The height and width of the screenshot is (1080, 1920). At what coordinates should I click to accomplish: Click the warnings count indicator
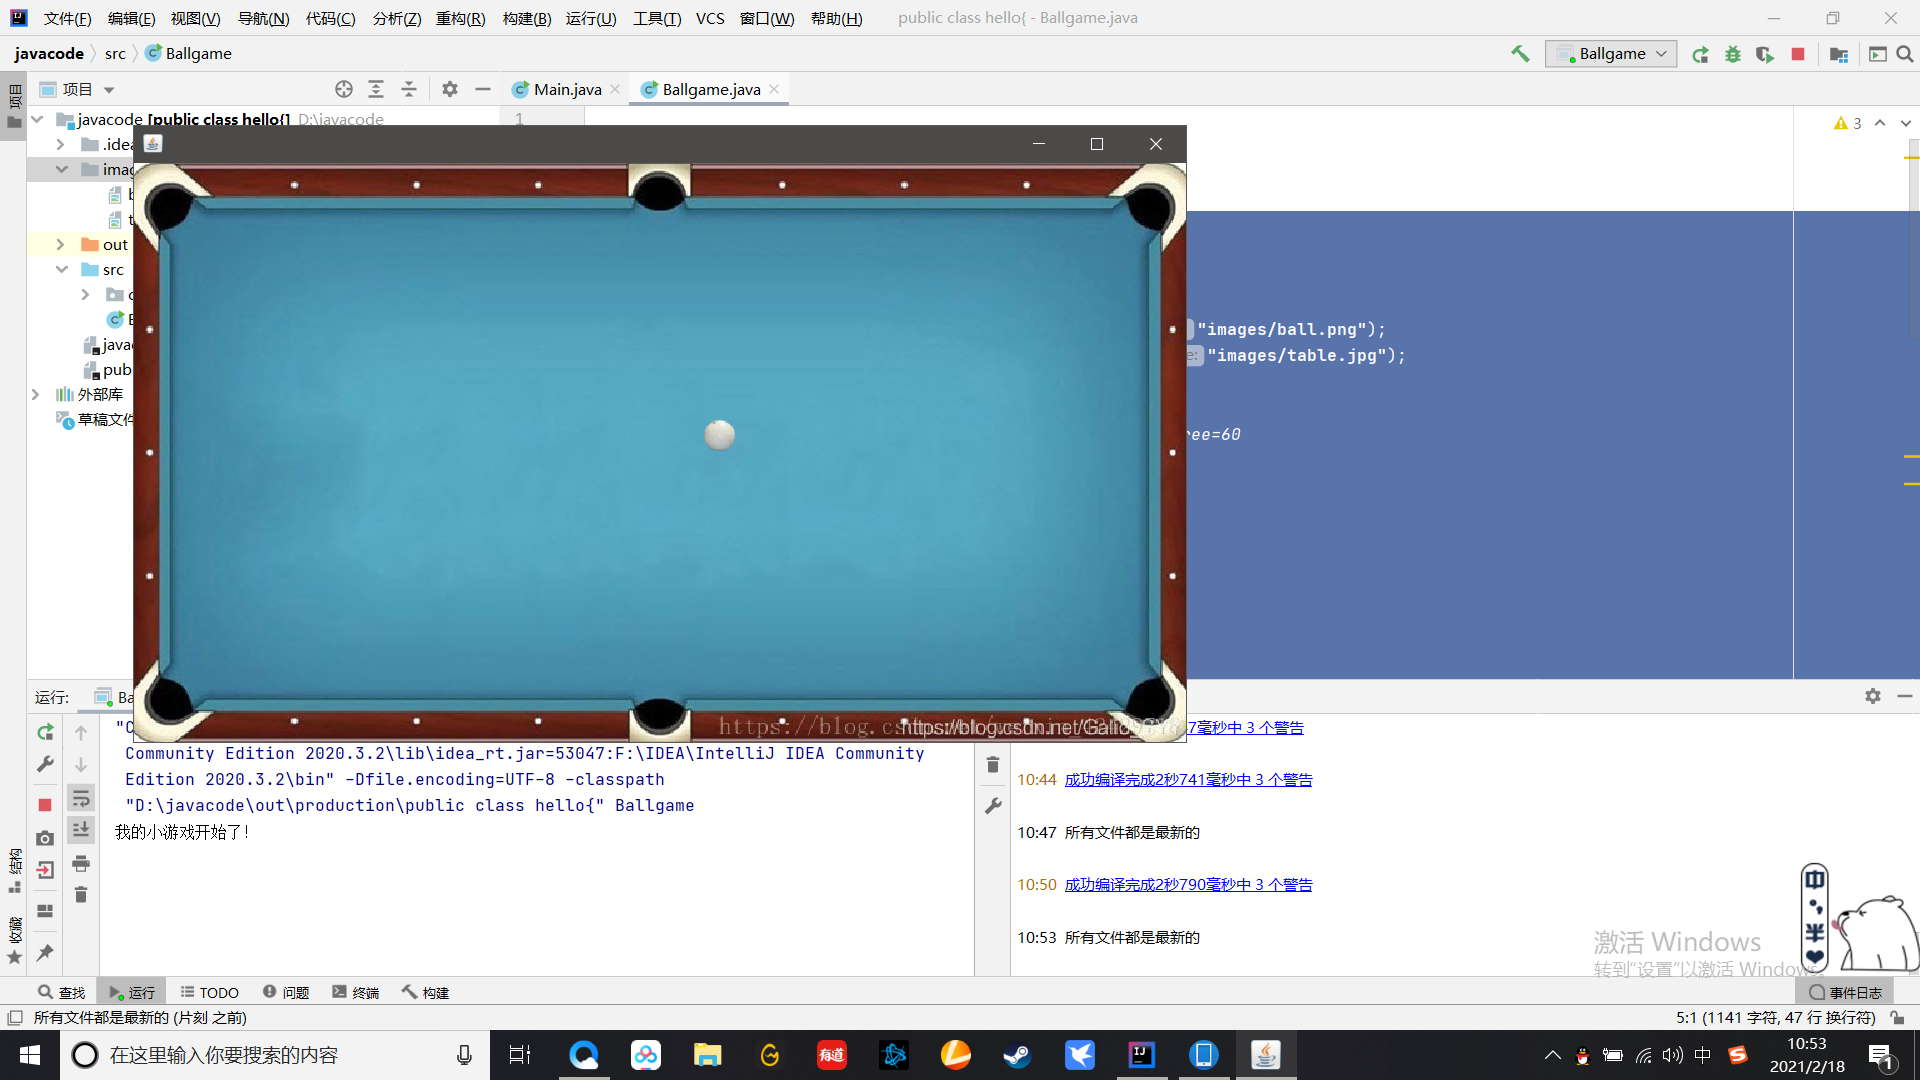pyautogui.click(x=1848, y=123)
